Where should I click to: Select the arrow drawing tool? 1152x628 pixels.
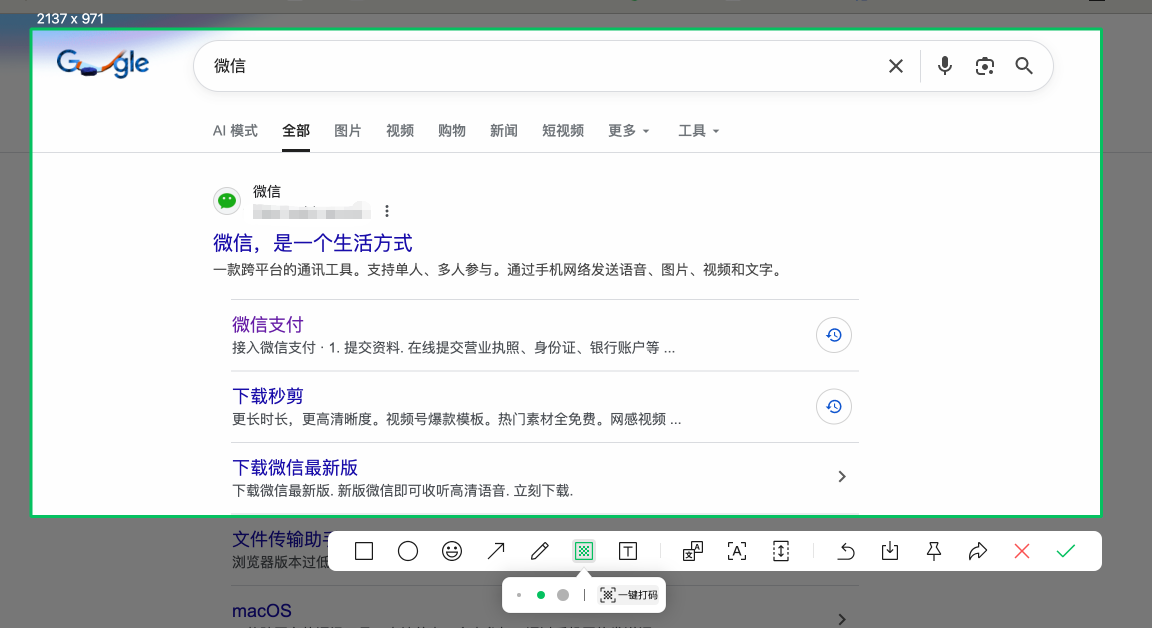(496, 551)
